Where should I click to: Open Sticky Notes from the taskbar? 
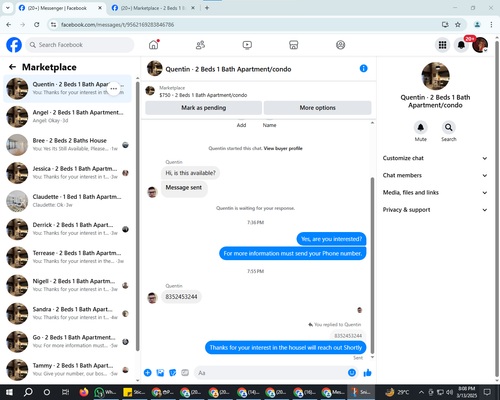[x=133, y=392]
